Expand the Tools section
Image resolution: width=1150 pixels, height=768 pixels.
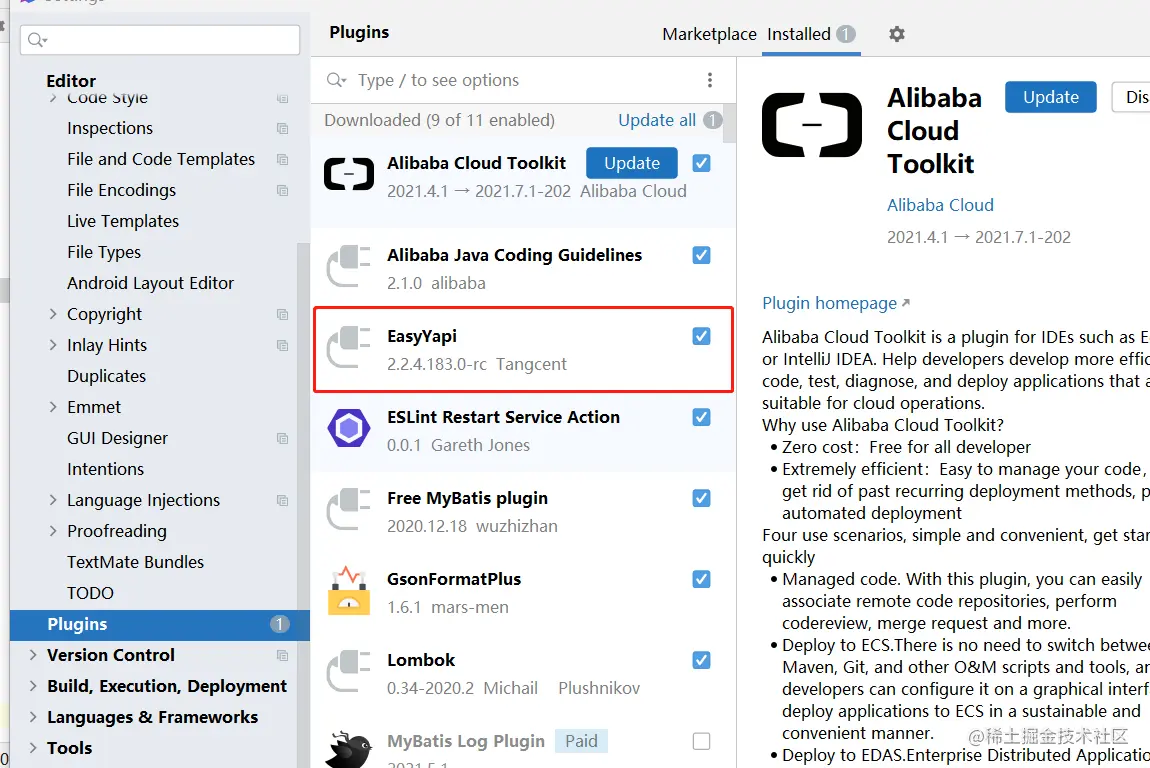coord(33,748)
